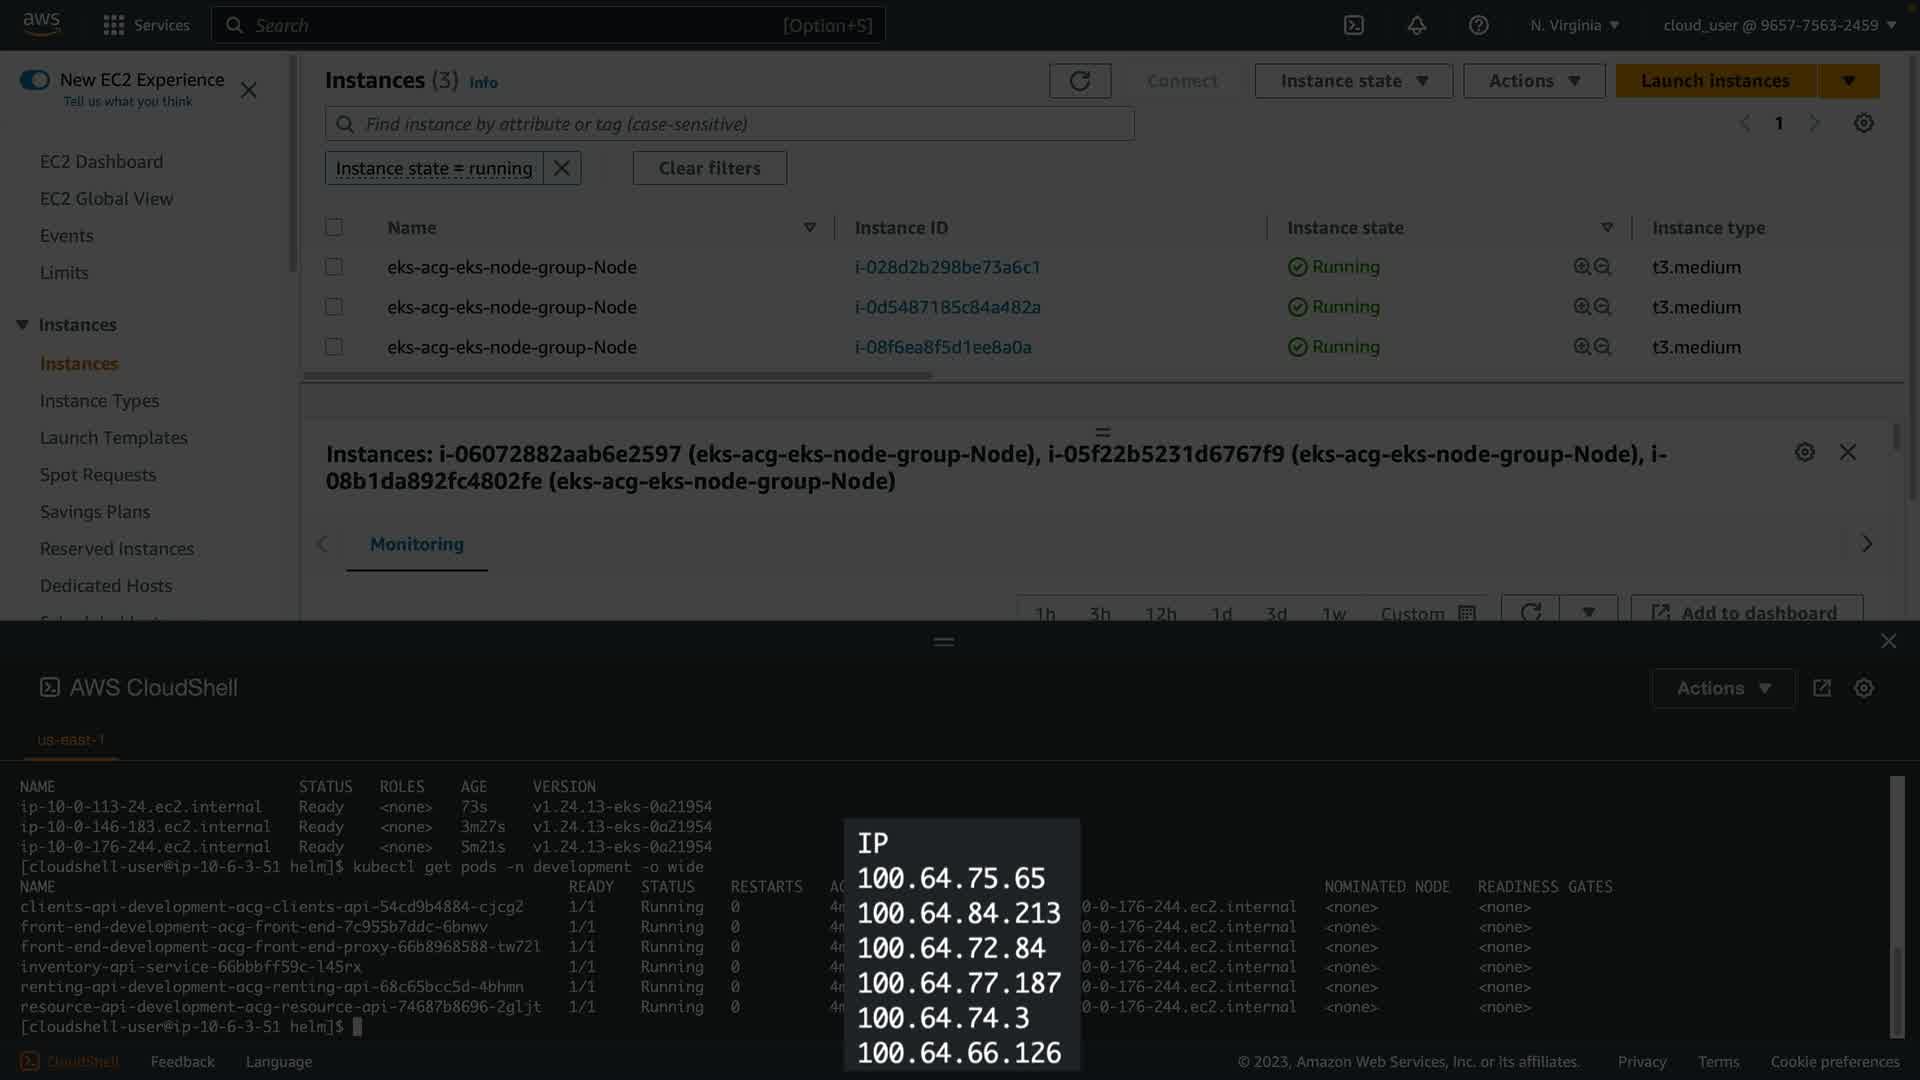Toggle New EC2 Experience switch

35,80
